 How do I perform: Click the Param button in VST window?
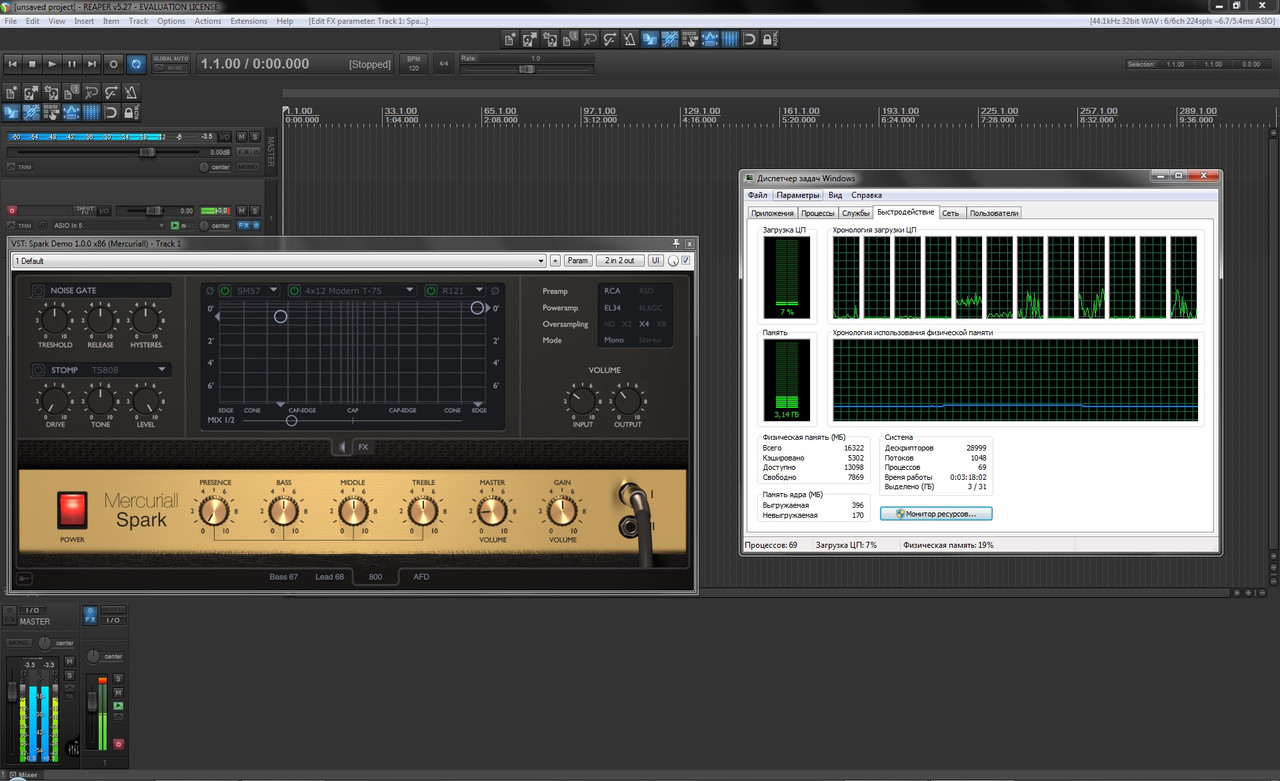tap(578, 261)
